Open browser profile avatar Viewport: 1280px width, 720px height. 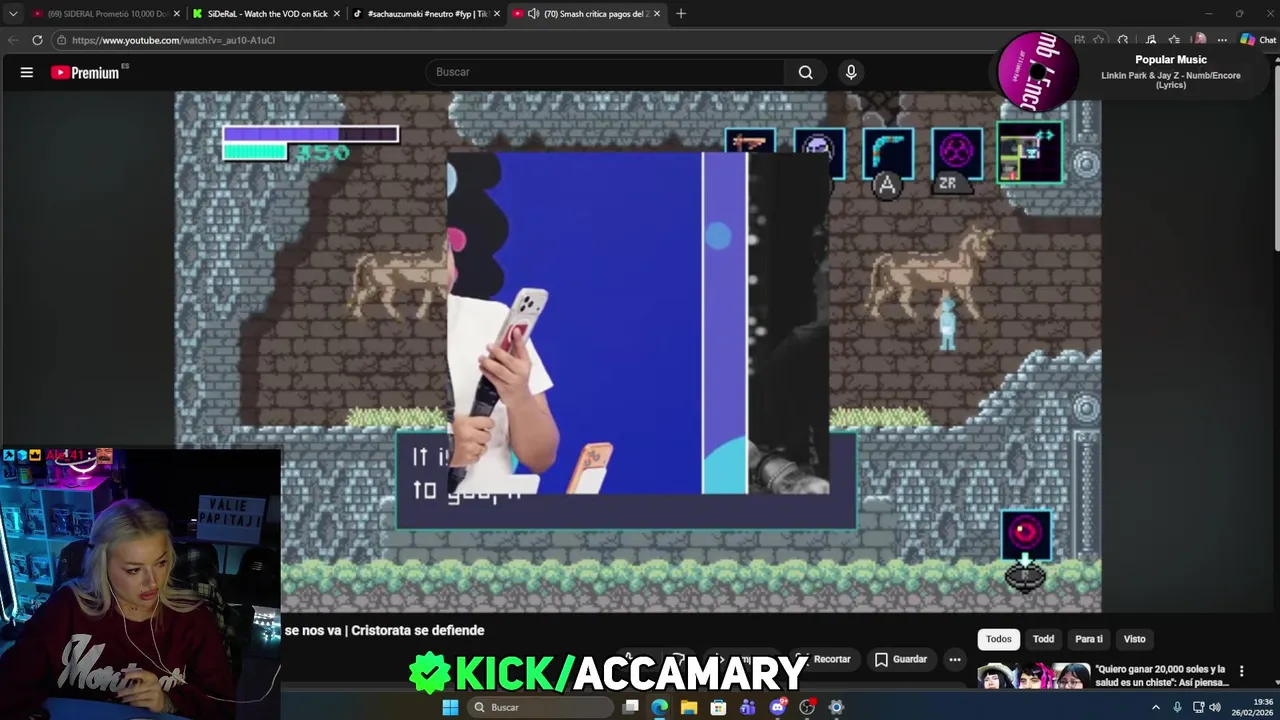(x=1199, y=40)
